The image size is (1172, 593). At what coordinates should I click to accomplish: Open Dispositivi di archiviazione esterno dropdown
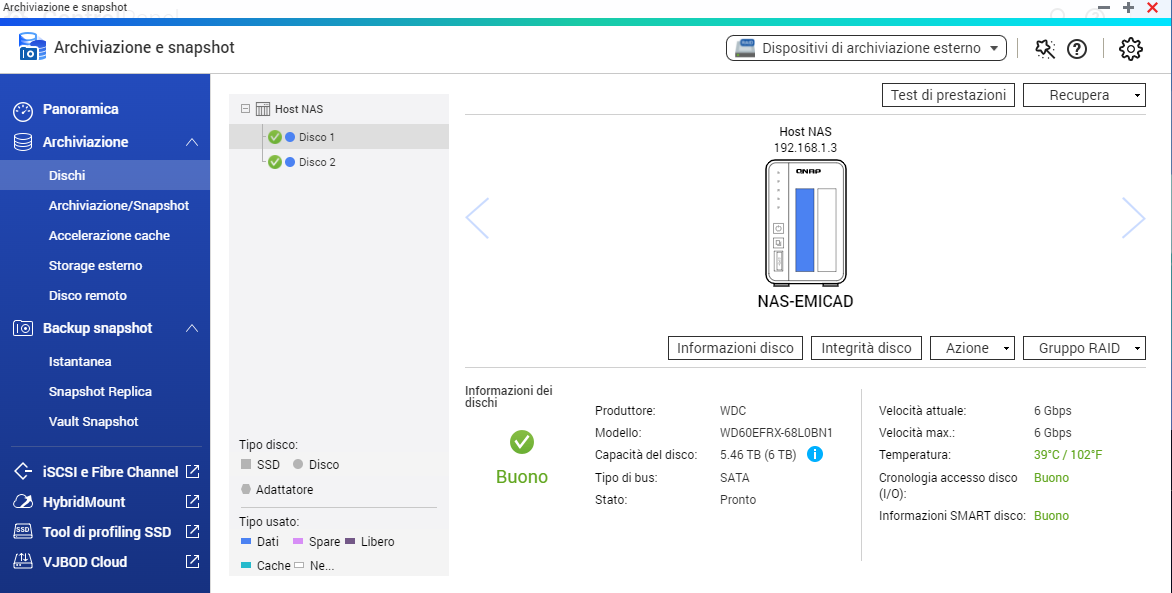click(x=866, y=48)
